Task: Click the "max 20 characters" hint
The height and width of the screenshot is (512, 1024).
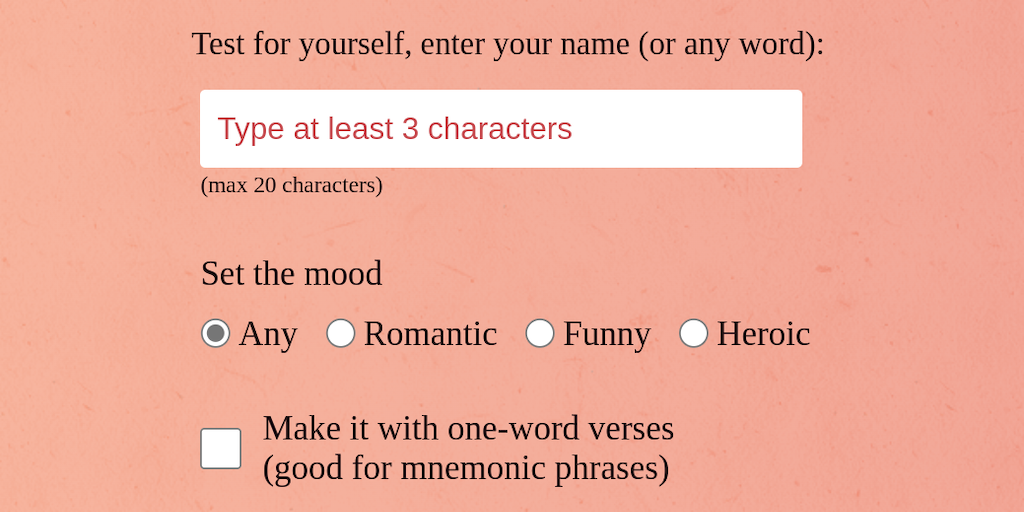Action: [x=291, y=185]
